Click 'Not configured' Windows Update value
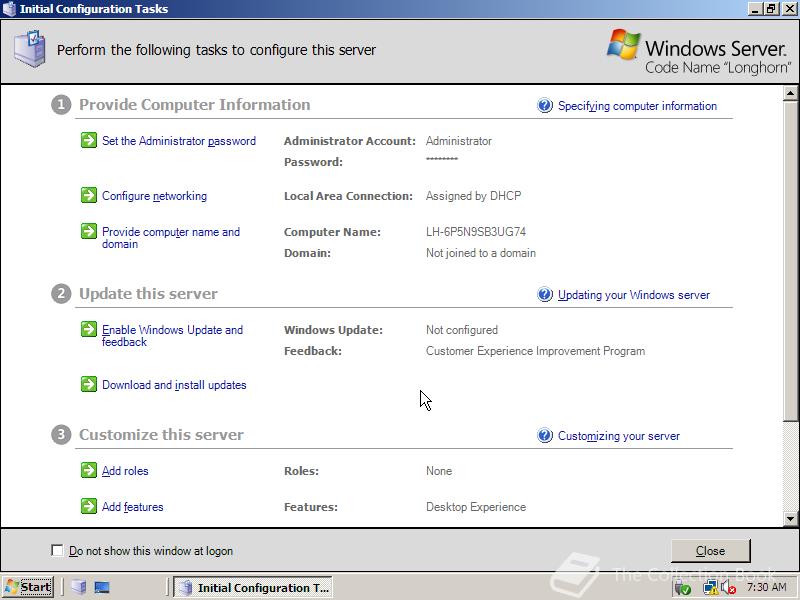This screenshot has height=600, width=800. coord(462,330)
